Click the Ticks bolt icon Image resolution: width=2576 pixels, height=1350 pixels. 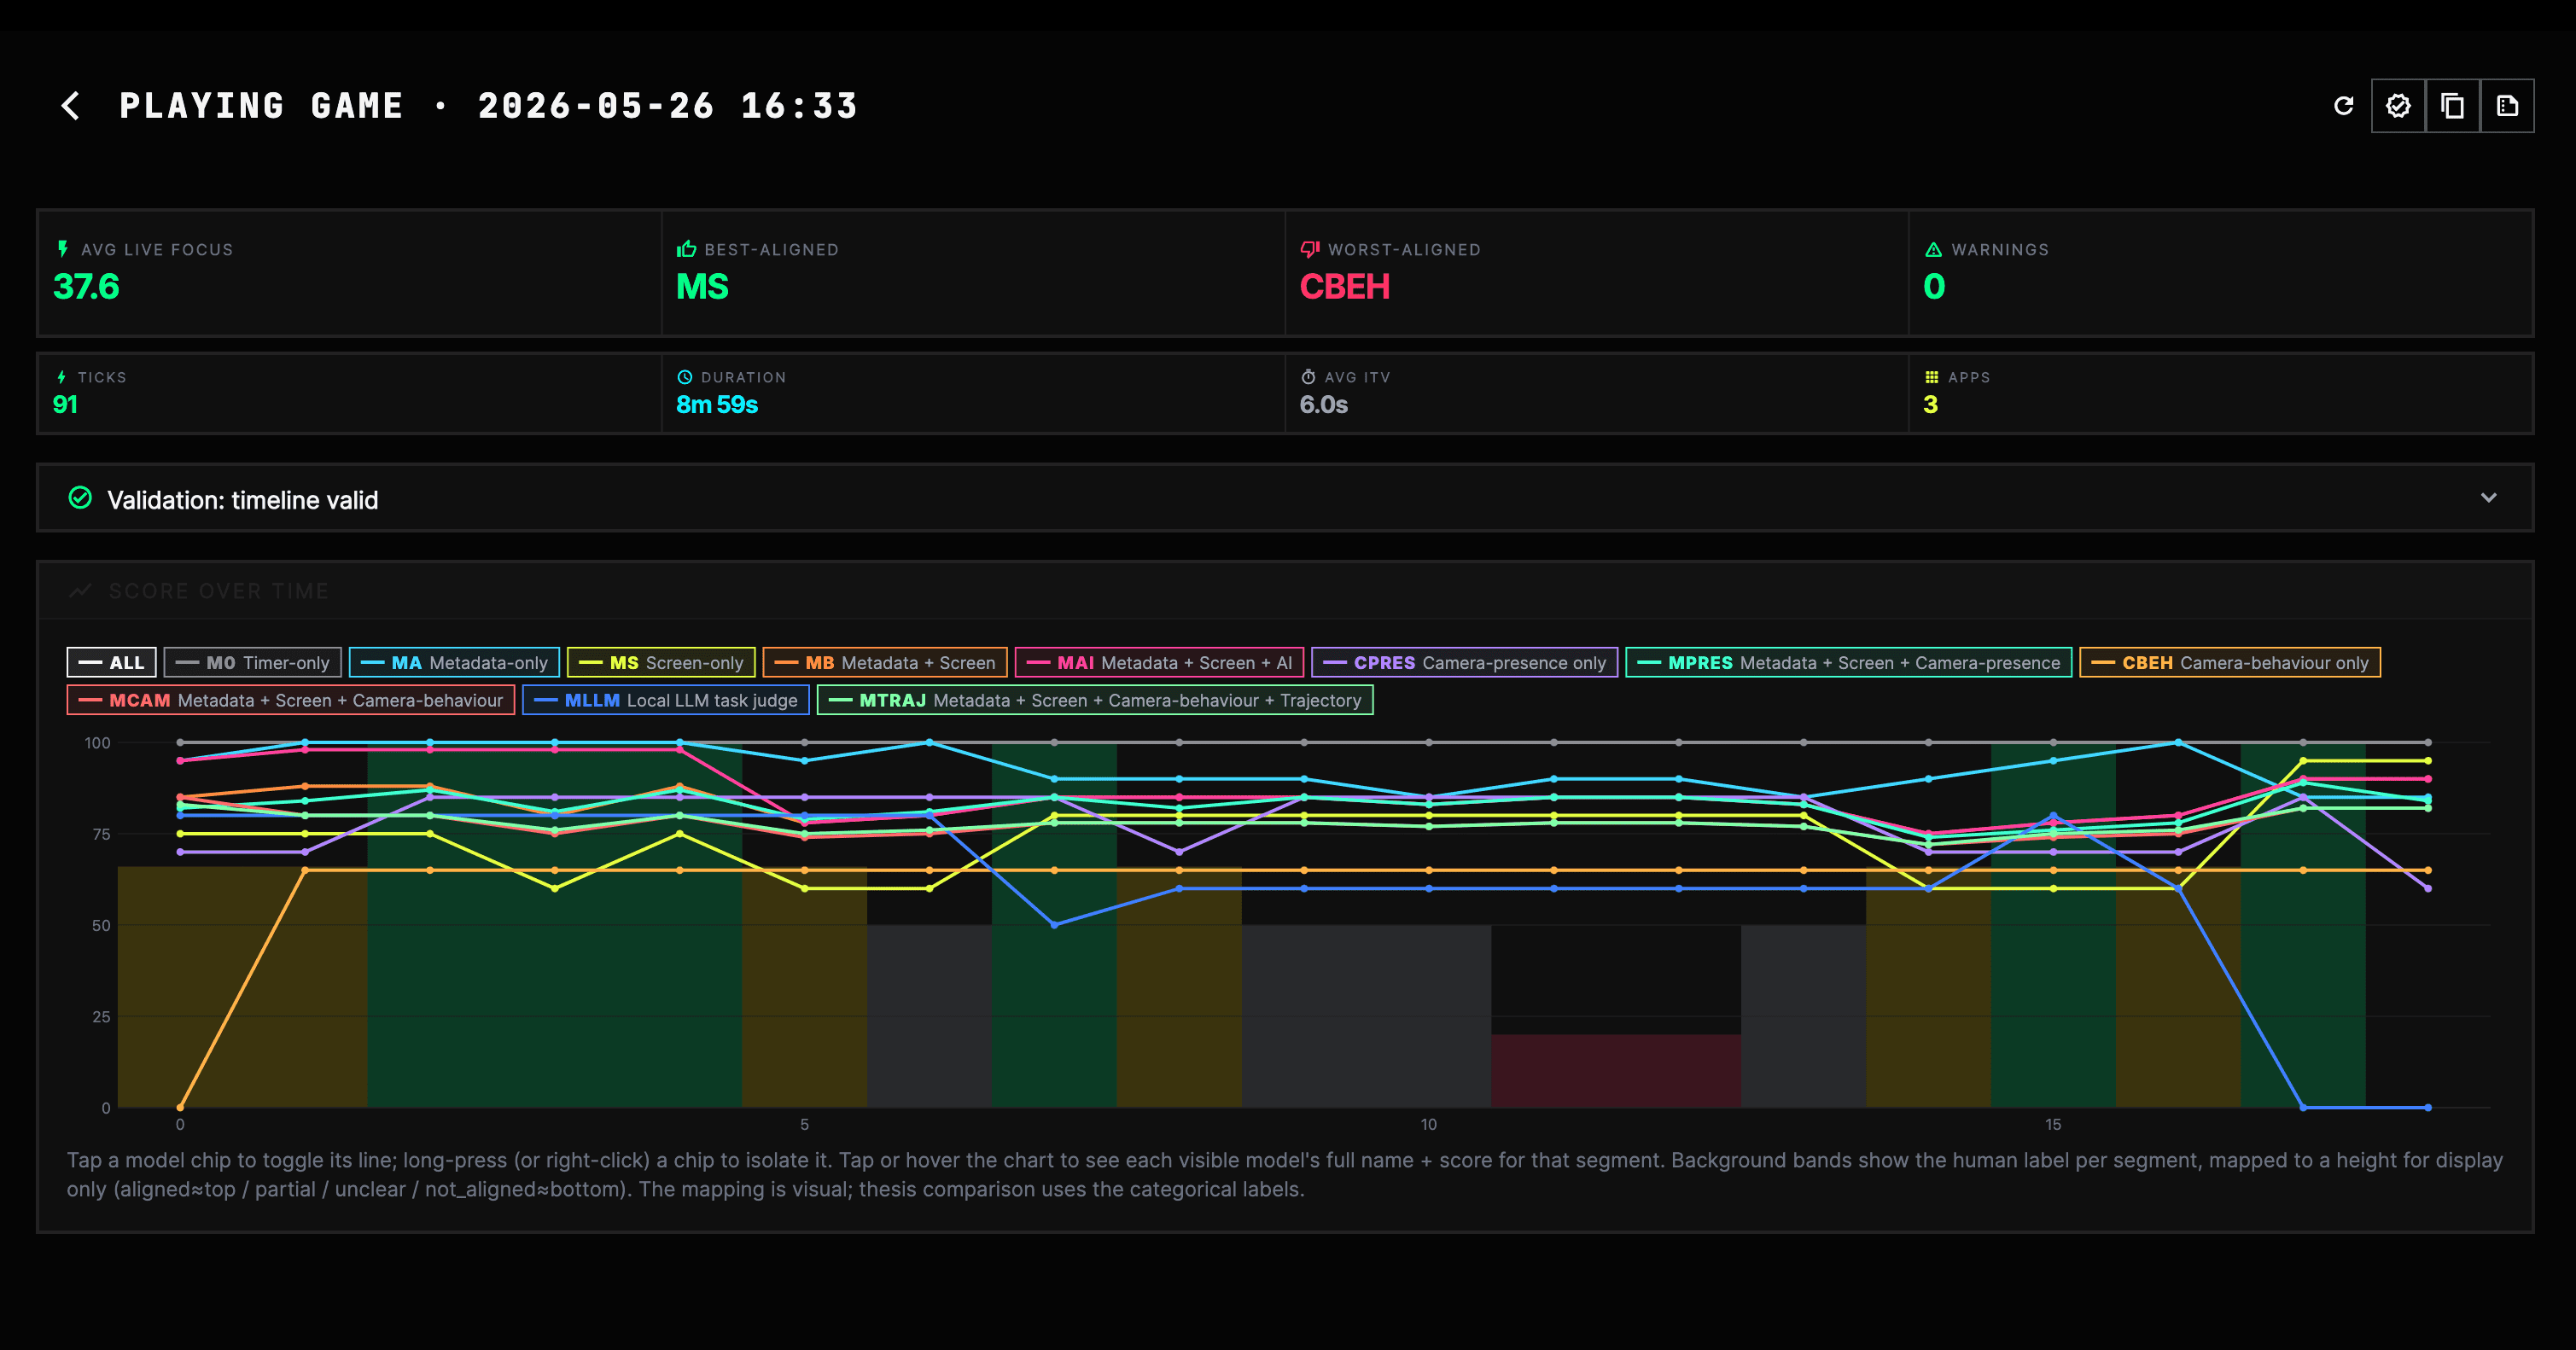click(62, 377)
